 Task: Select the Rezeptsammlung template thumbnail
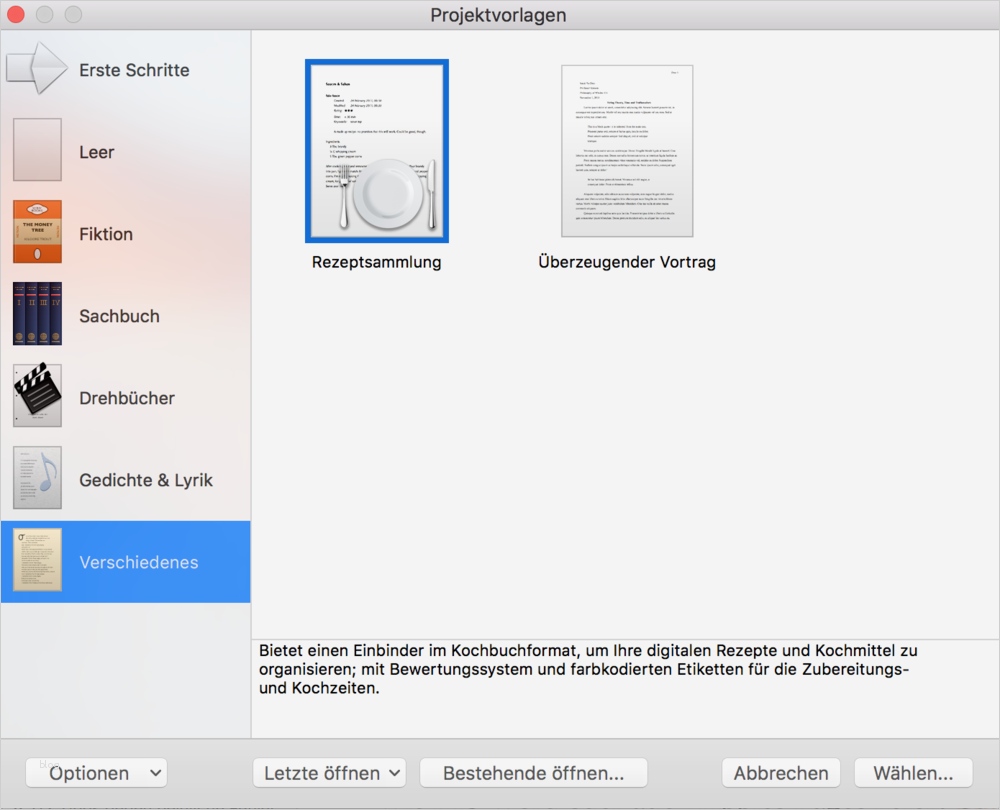tap(377, 151)
